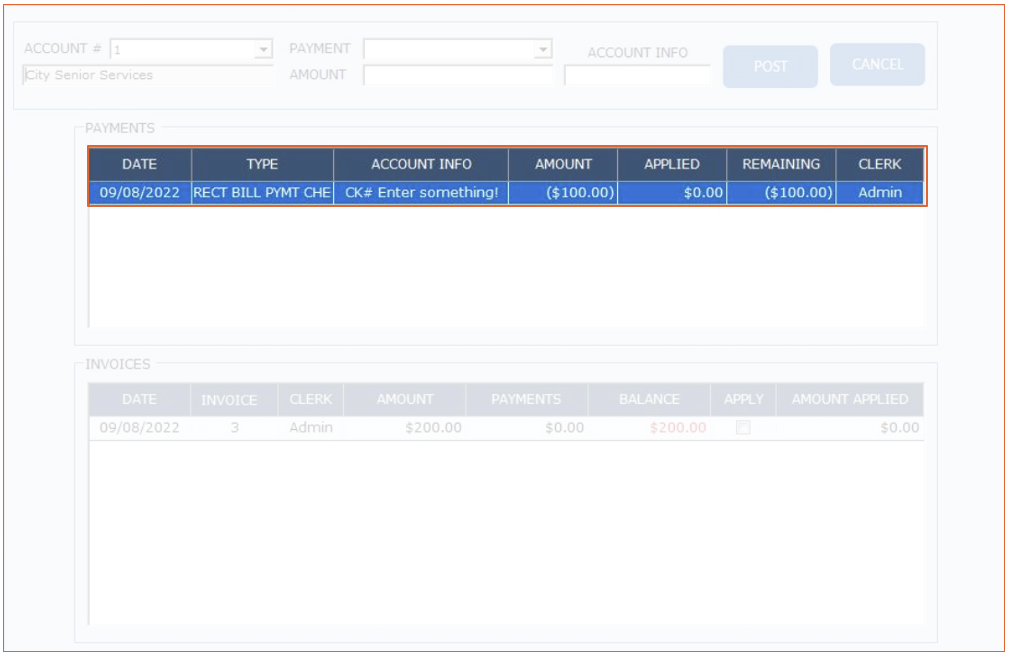Viewport: 1009px width, 655px height.
Task: Open the Account # dropdown
Action: pyautogui.click(x=263, y=49)
